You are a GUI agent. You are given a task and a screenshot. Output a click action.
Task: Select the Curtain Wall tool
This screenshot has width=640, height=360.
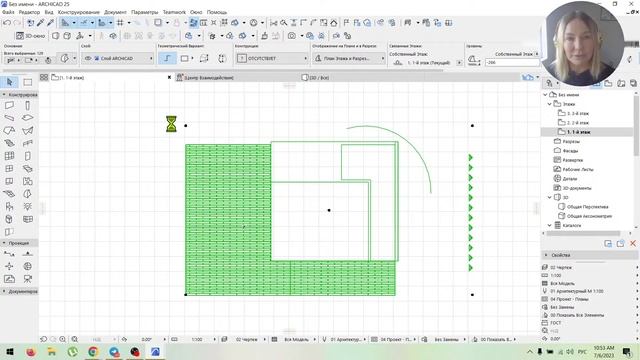click(9, 156)
